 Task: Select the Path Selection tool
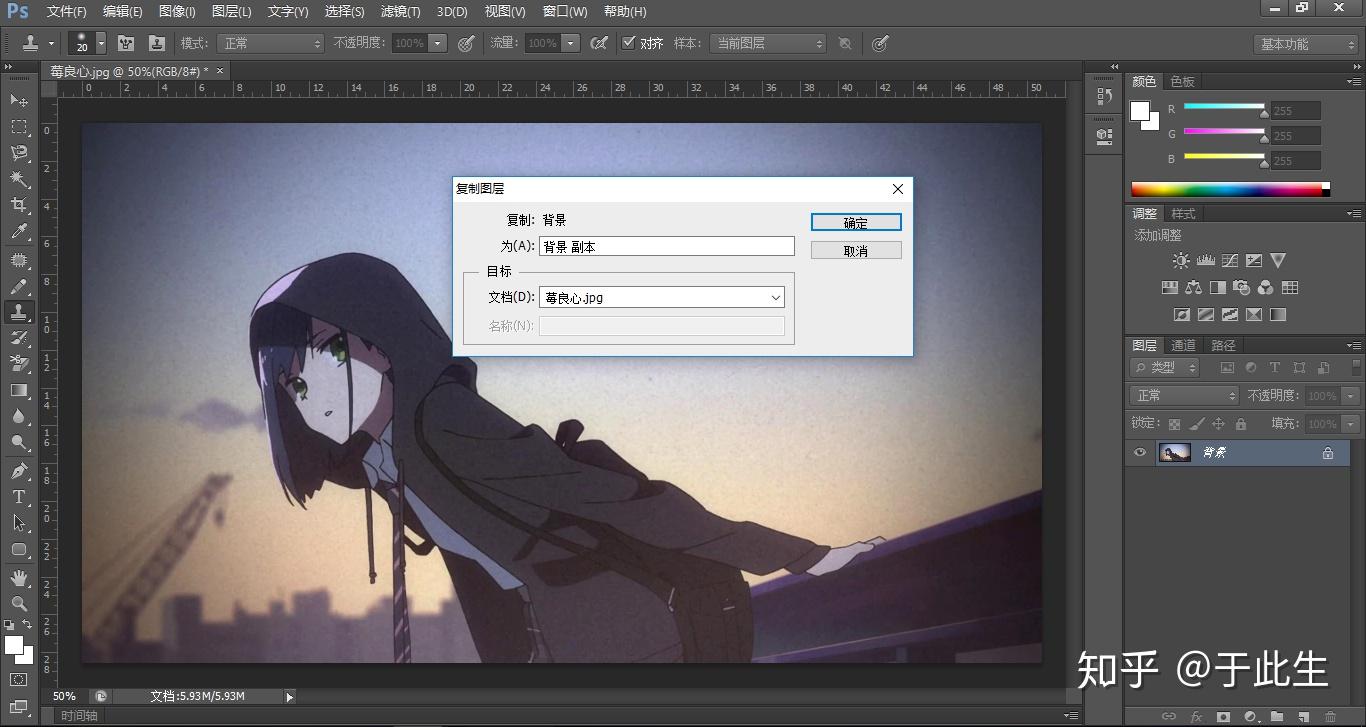point(19,522)
